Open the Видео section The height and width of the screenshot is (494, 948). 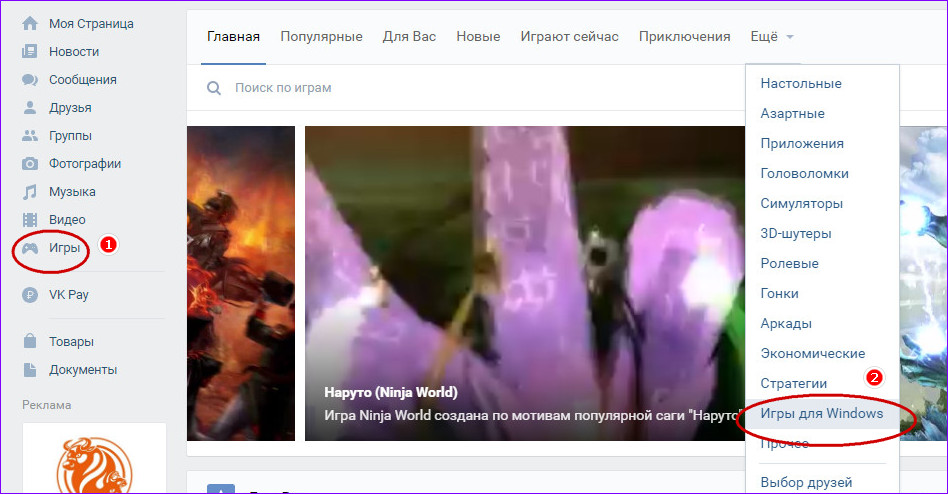pyautogui.click(x=67, y=219)
